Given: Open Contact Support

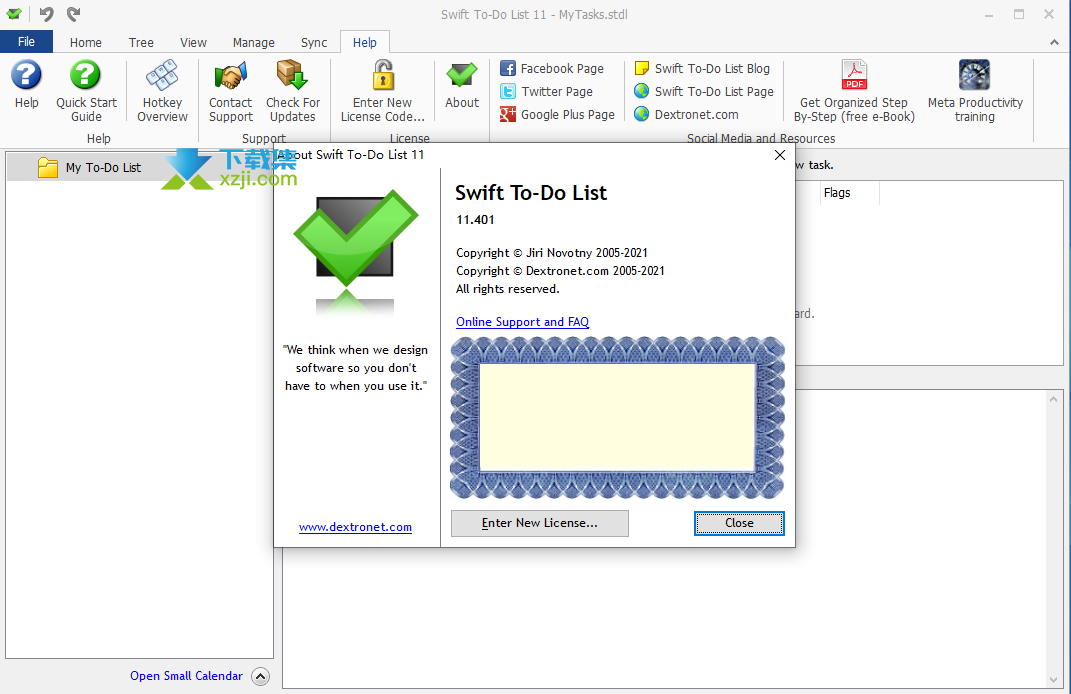Looking at the screenshot, I should [230, 91].
